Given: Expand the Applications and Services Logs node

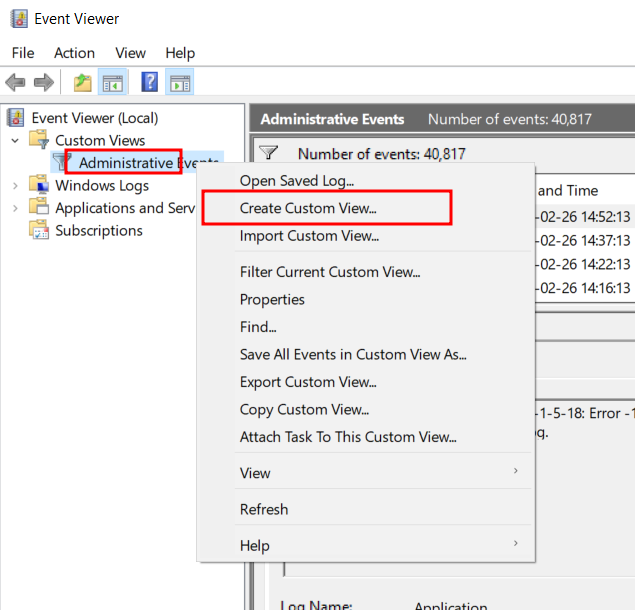Looking at the screenshot, I should (15, 208).
